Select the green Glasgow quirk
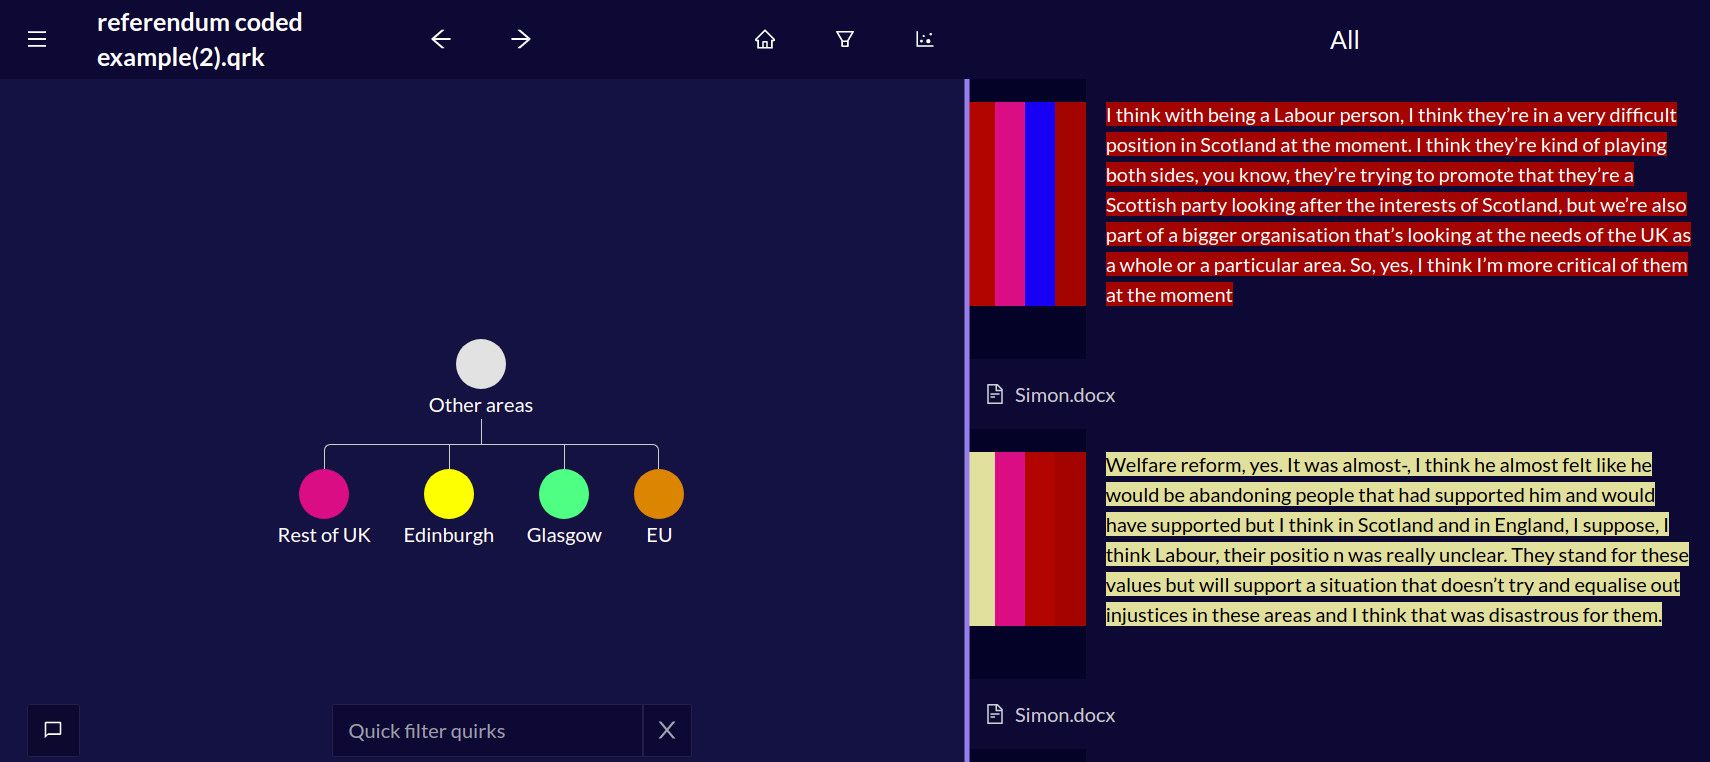The height and width of the screenshot is (762, 1710). pos(564,494)
